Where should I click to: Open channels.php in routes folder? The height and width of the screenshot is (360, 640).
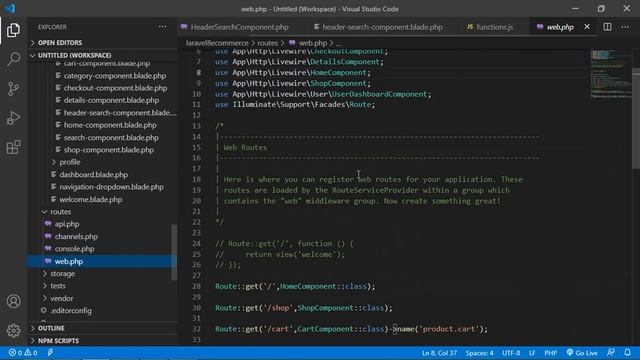pyautogui.click(x=76, y=236)
